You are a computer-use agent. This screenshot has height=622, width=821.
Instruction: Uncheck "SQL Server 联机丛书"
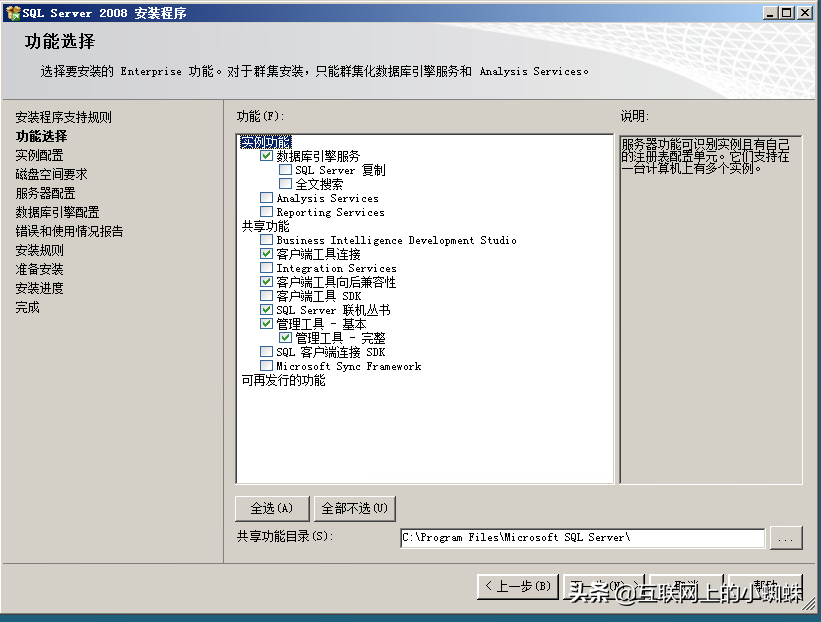(266, 310)
